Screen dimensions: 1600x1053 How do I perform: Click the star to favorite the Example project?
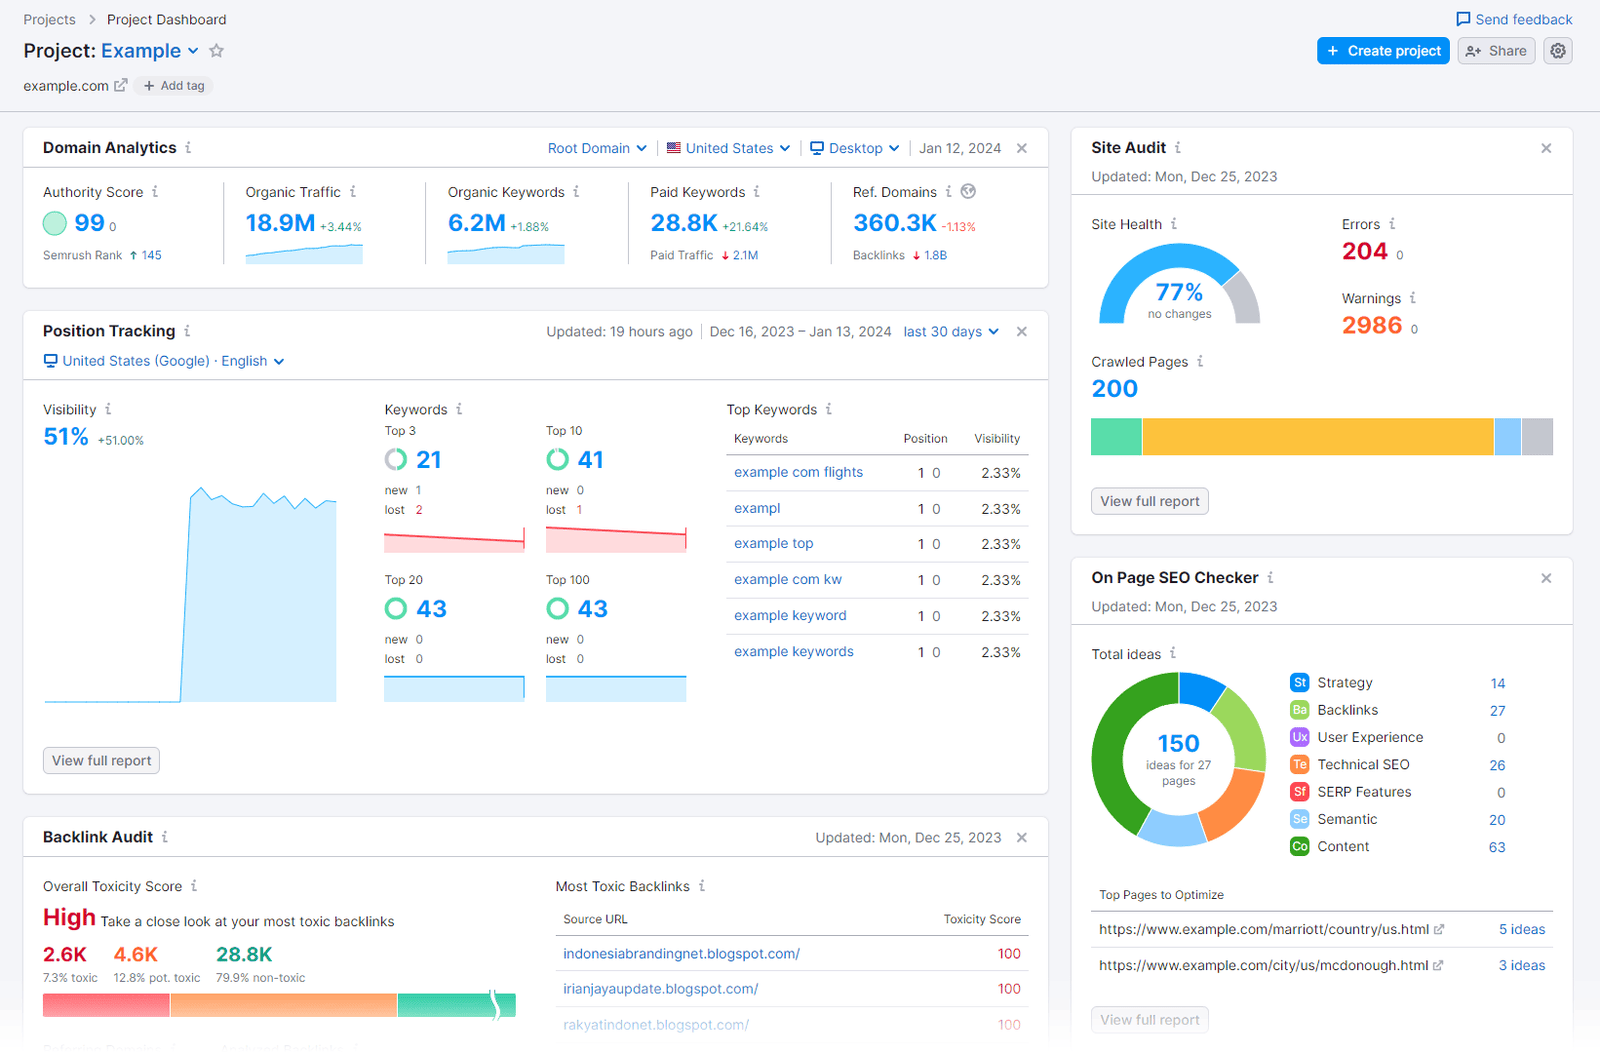(216, 50)
